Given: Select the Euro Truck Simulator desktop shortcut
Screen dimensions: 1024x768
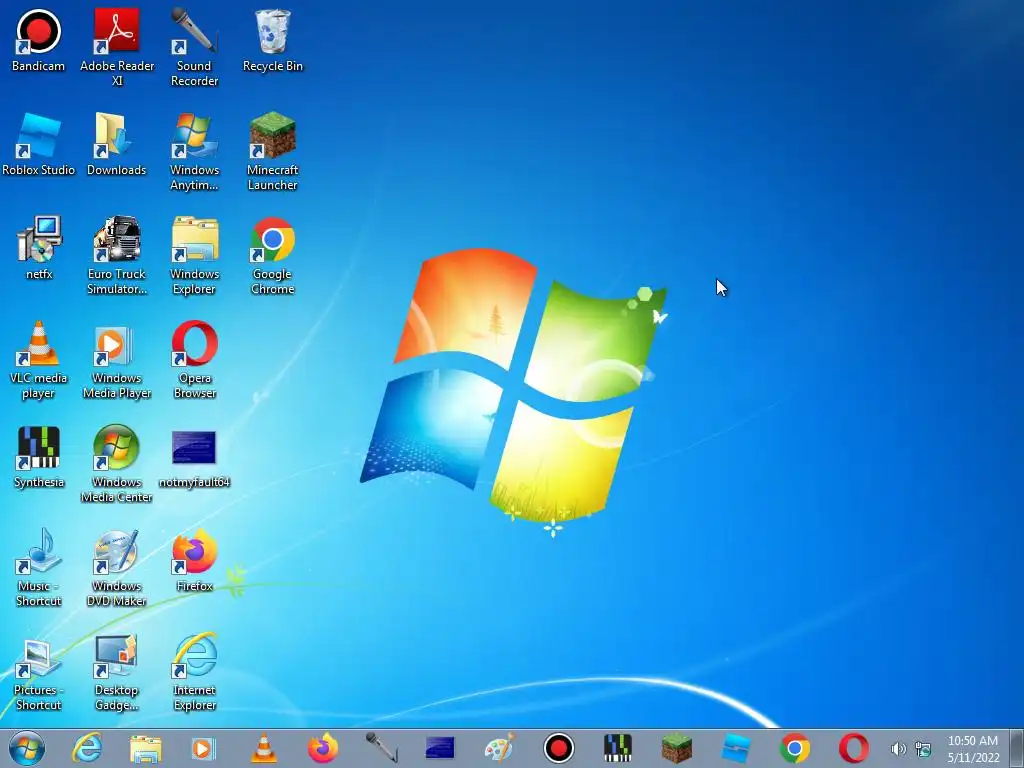Looking at the screenshot, I should click(117, 255).
